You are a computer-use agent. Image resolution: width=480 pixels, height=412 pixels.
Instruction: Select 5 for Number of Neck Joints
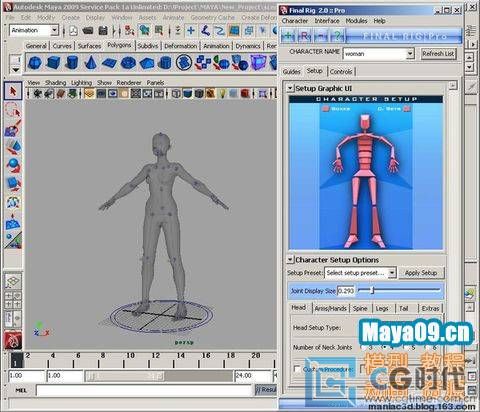pyautogui.click(x=406, y=347)
